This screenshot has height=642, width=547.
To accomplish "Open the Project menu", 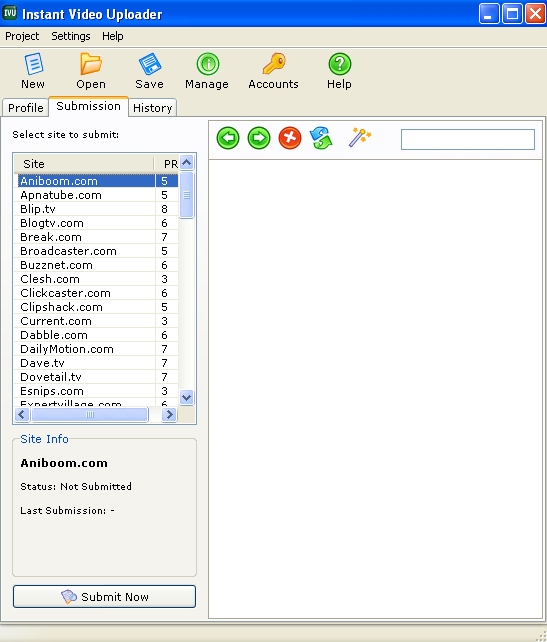I will coord(22,36).
